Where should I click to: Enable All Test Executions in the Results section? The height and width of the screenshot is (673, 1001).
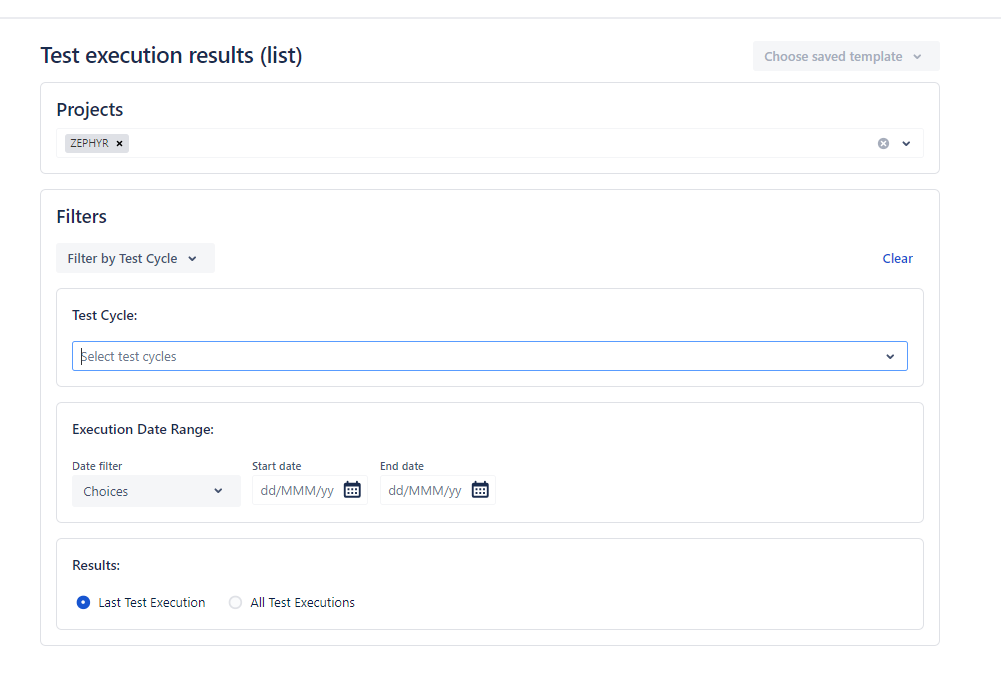point(234,602)
